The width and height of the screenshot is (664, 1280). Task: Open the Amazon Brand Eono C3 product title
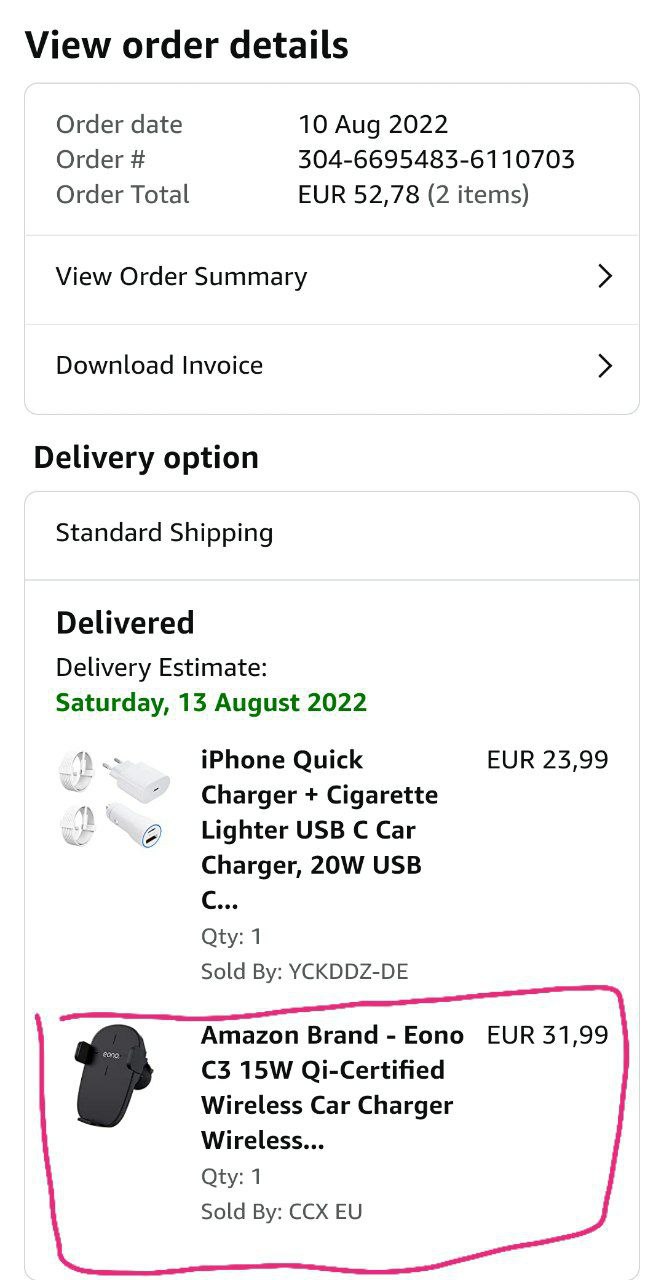(x=332, y=1087)
